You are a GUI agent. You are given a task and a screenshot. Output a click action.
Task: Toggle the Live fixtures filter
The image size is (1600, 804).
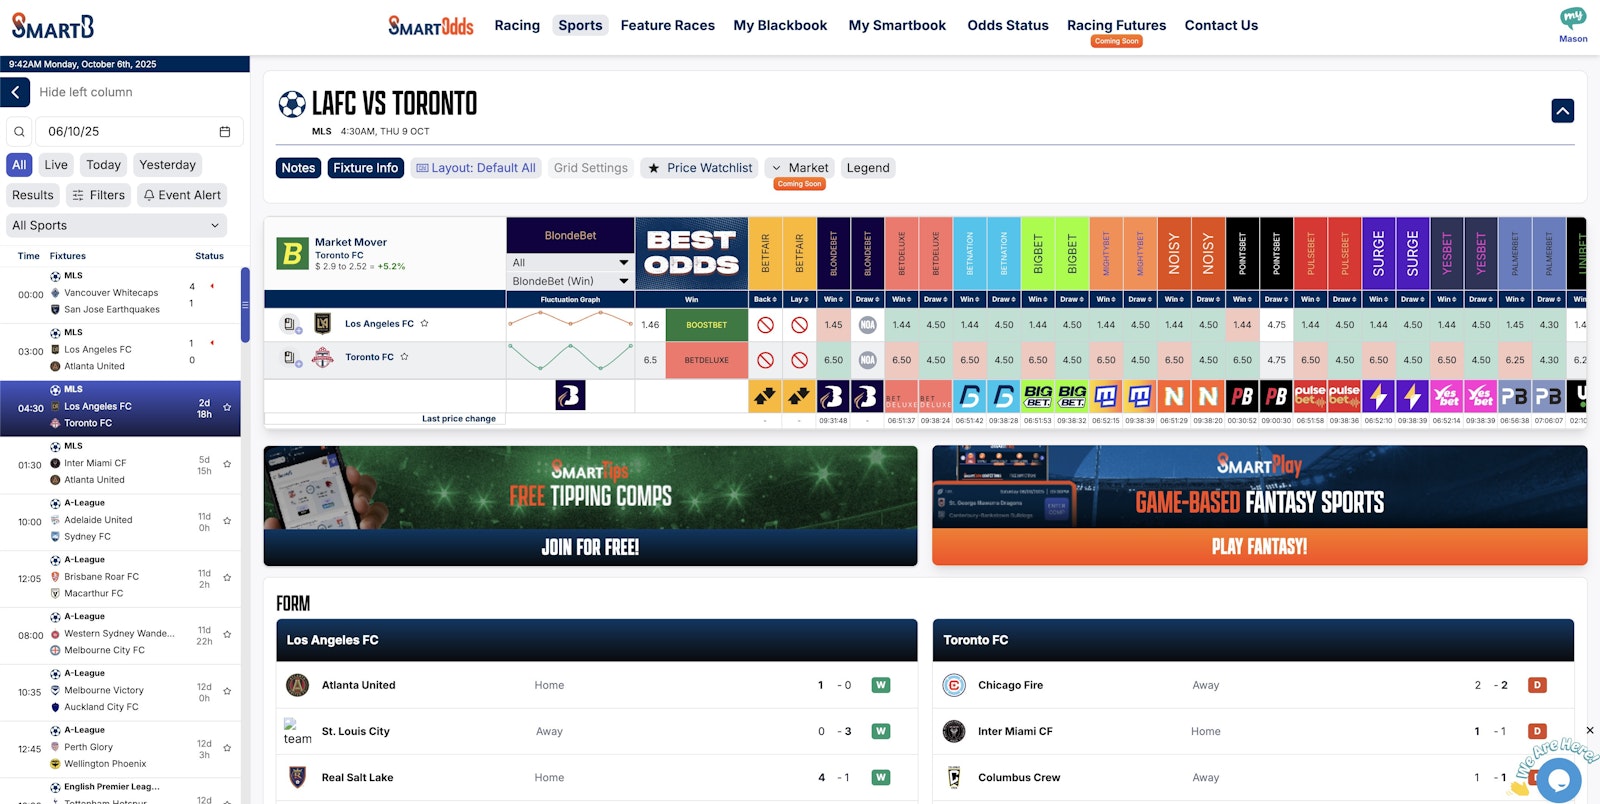pyautogui.click(x=56, y=165)
